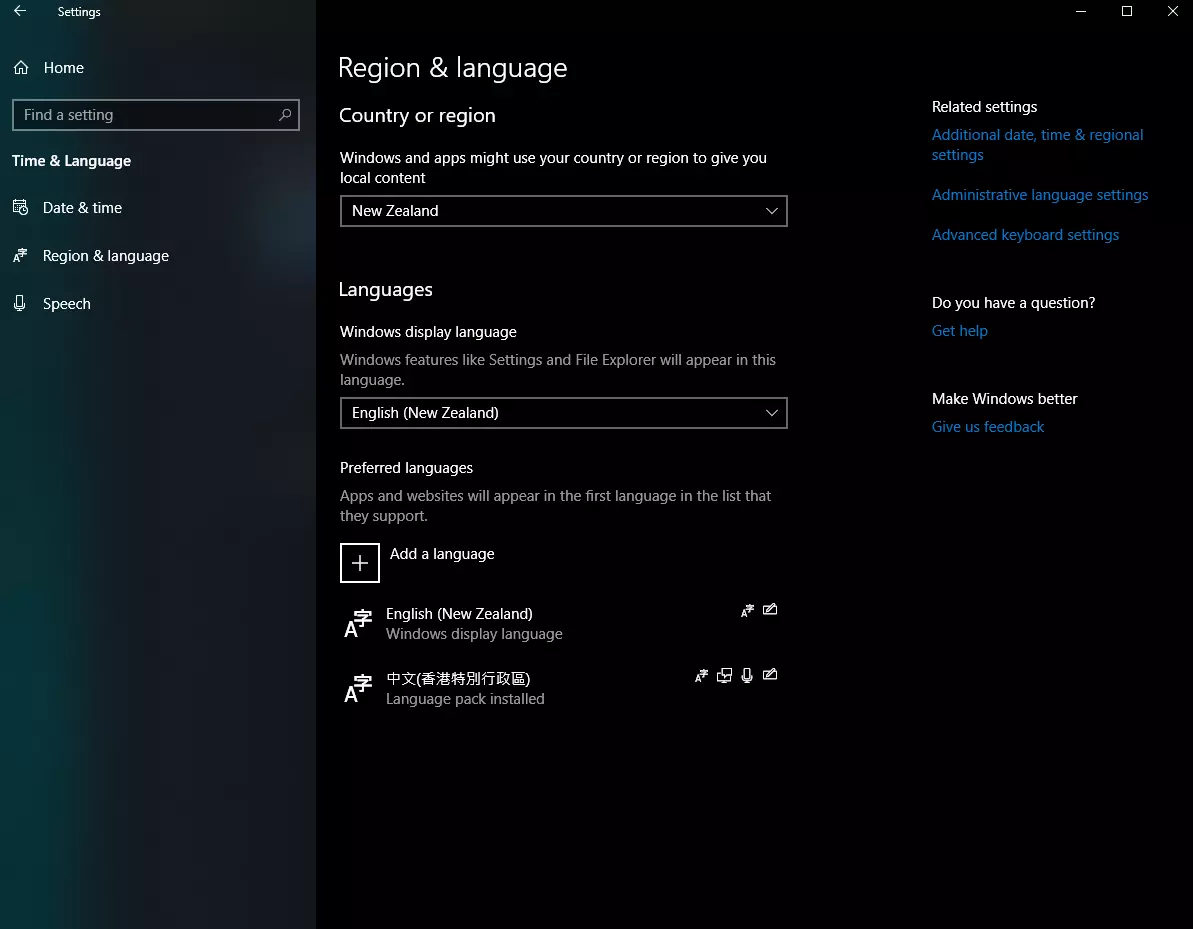Click the Add a language plus icon
1193x929 pixels.
point(360,563)
